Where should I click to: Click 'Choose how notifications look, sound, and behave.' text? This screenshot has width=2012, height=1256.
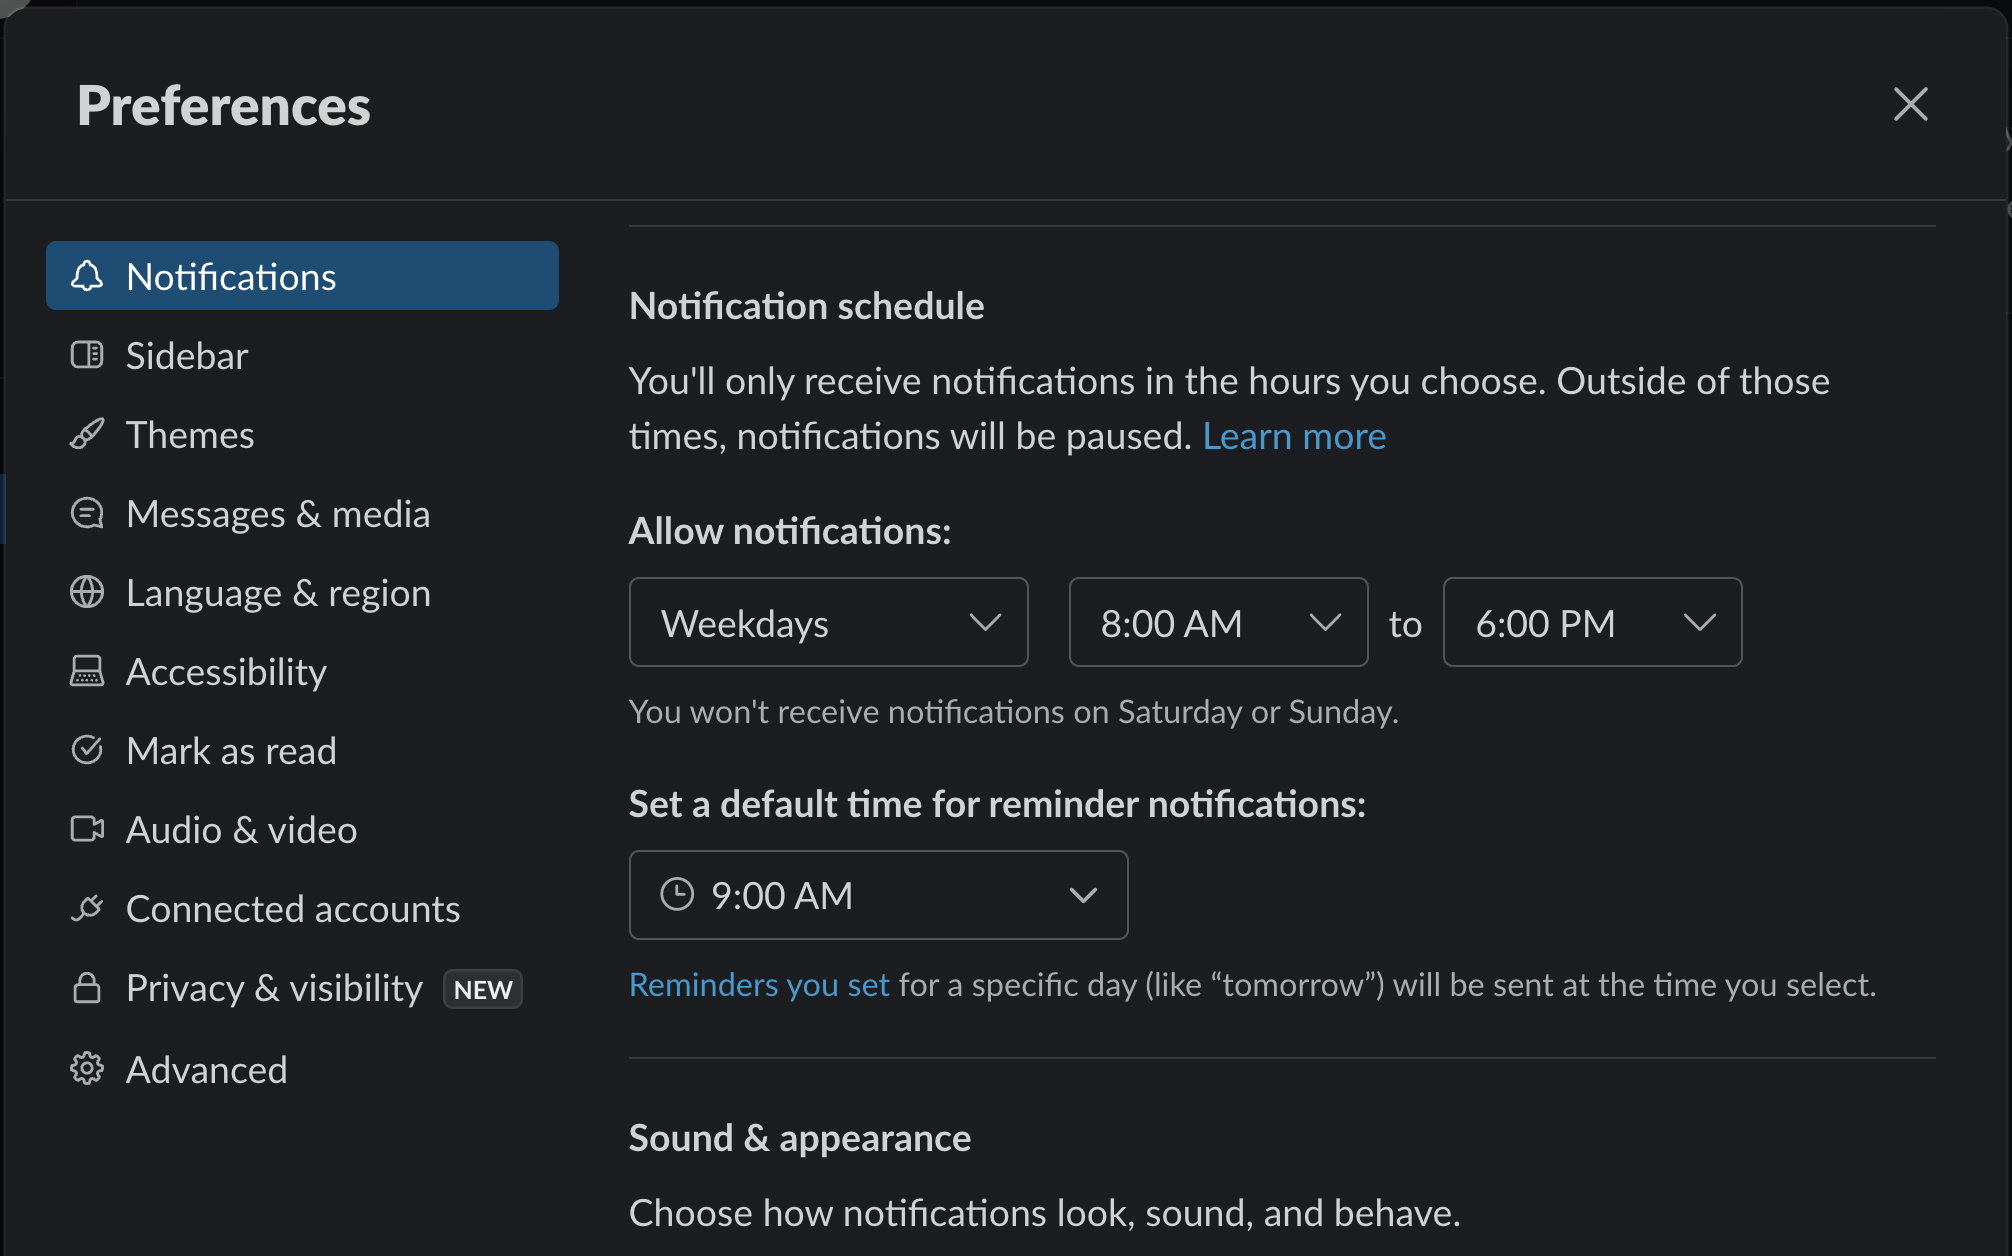click(1045, 1213)
